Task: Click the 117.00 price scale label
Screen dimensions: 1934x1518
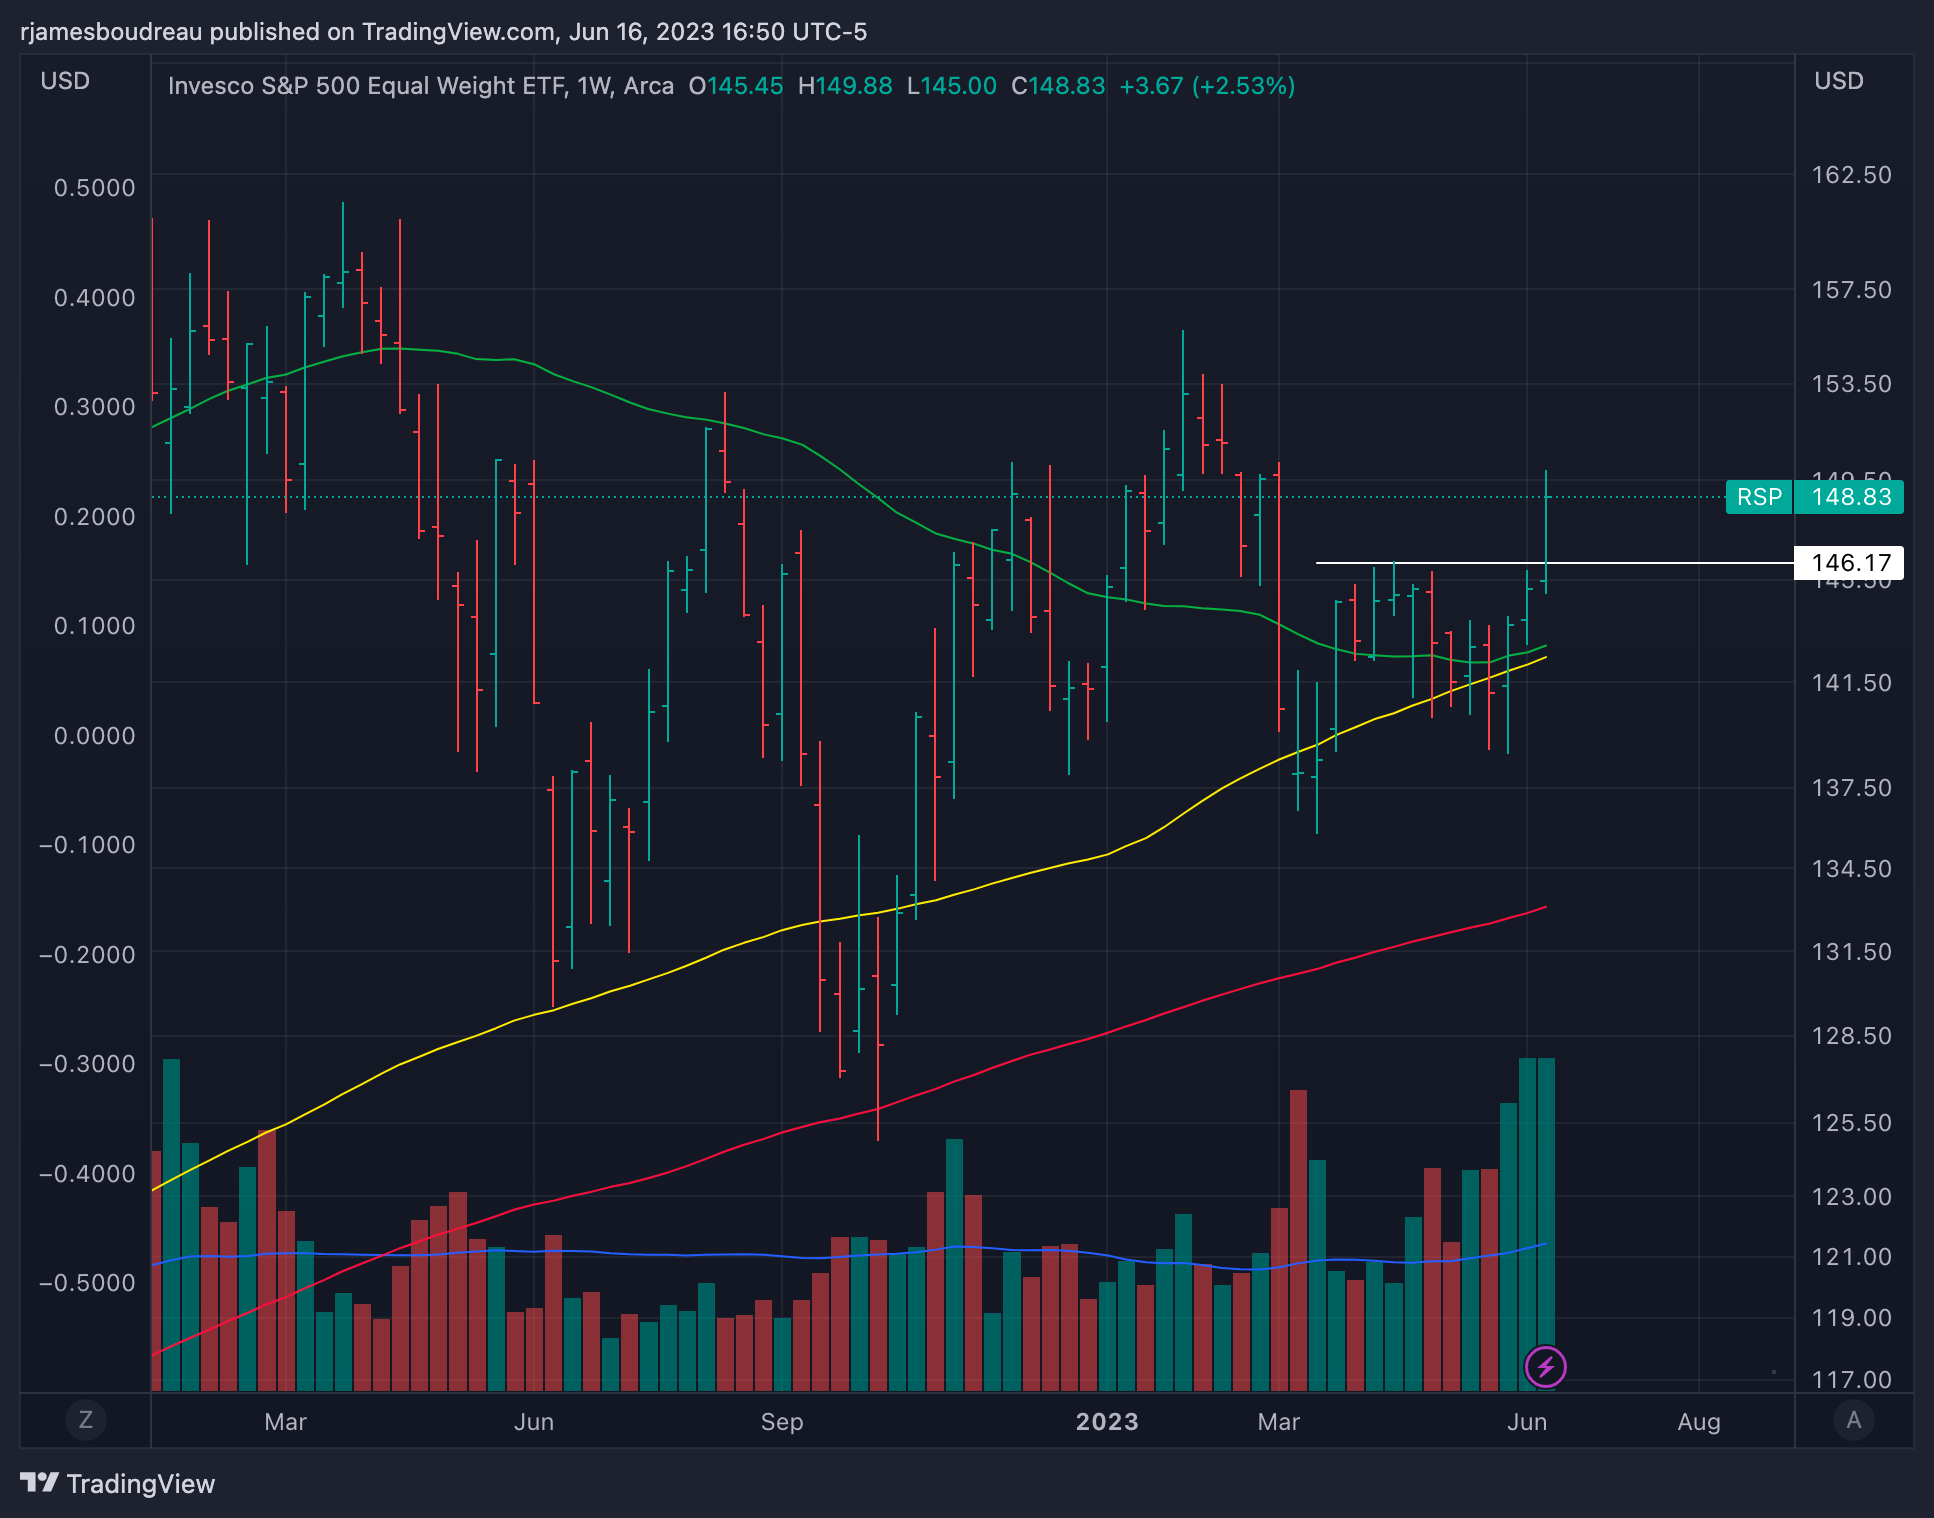Action: 1851,1379
